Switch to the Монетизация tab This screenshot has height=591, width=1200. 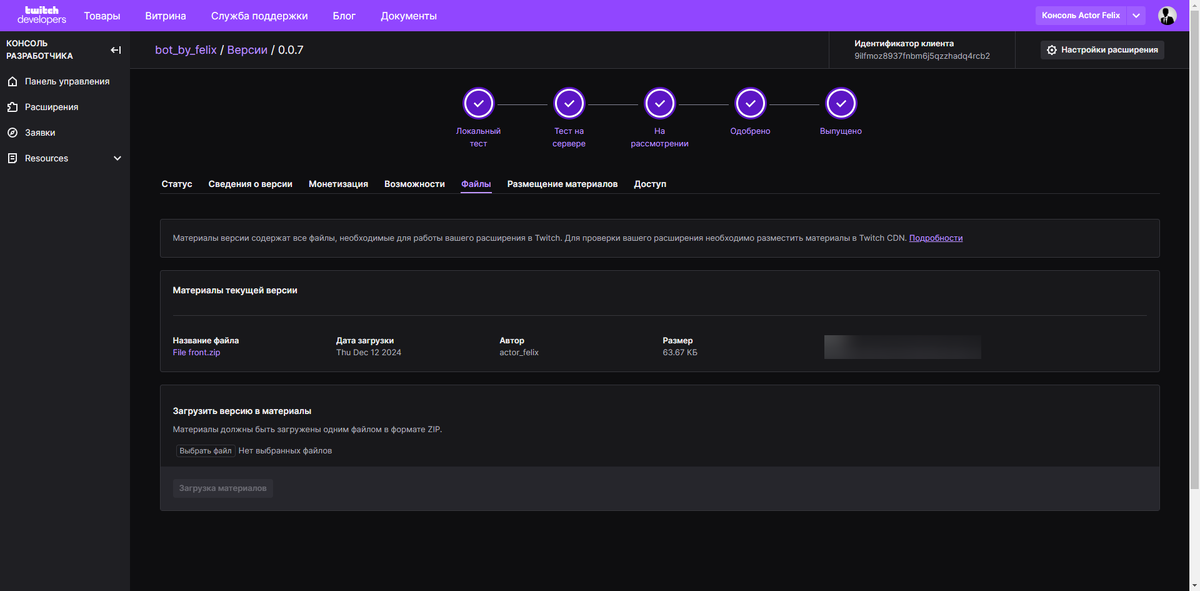(338, 184)
